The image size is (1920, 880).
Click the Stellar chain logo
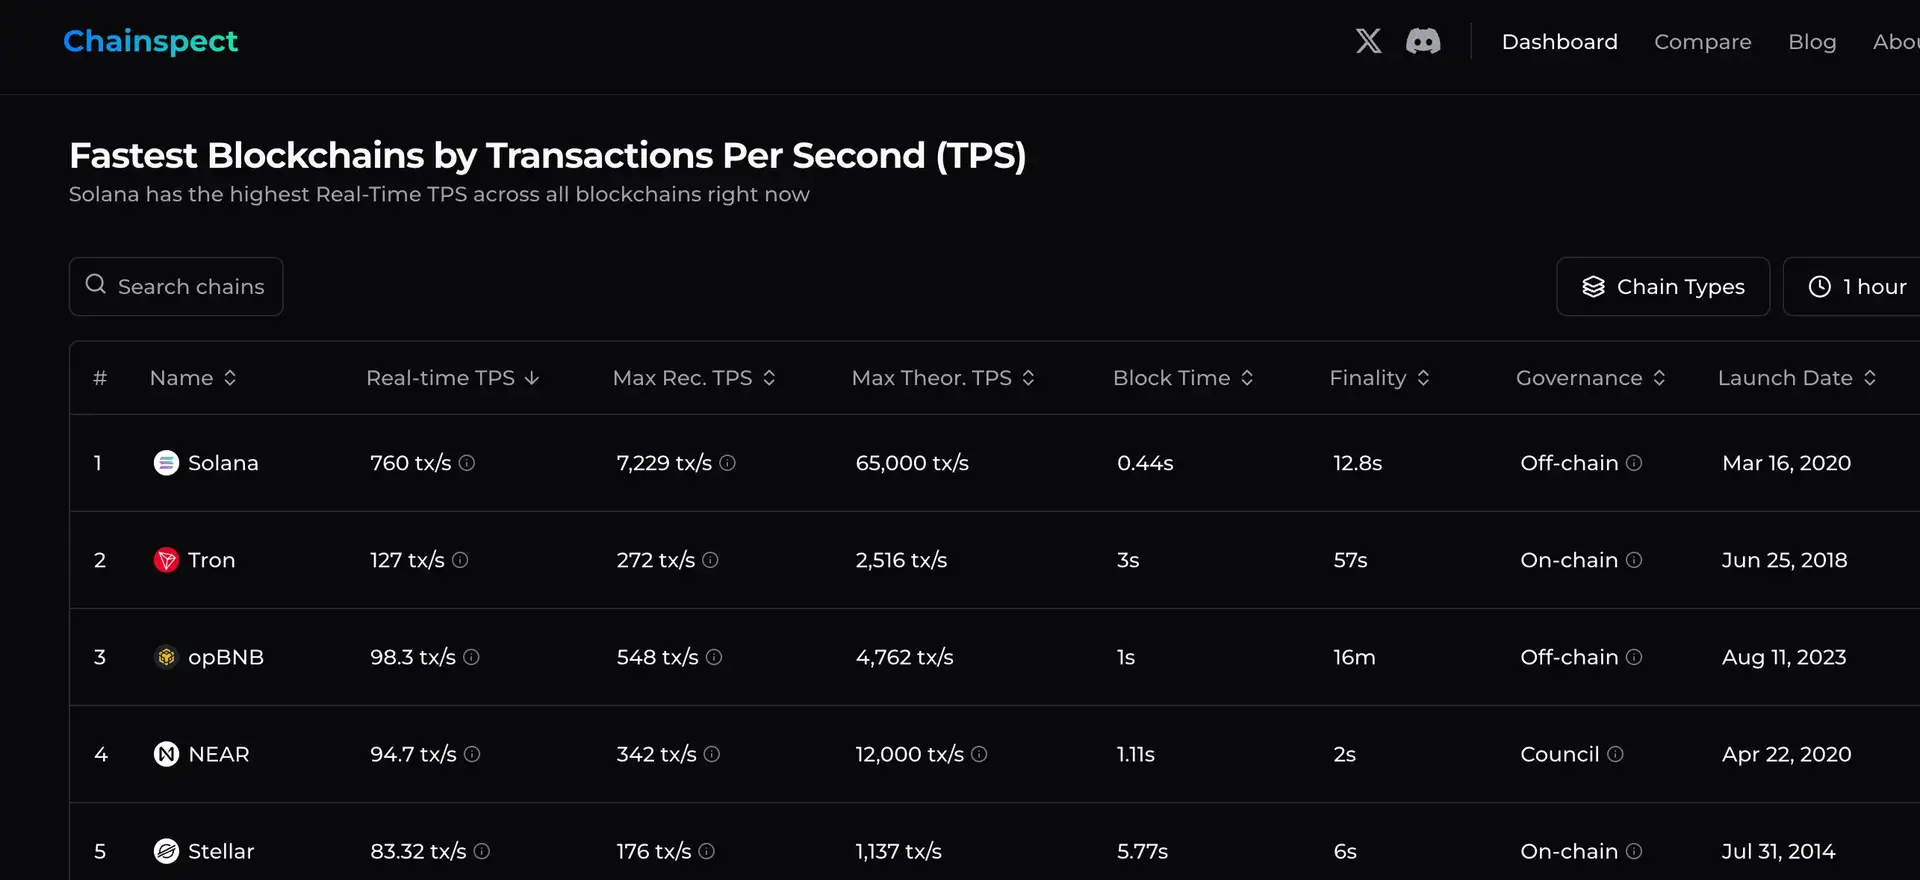166,851
